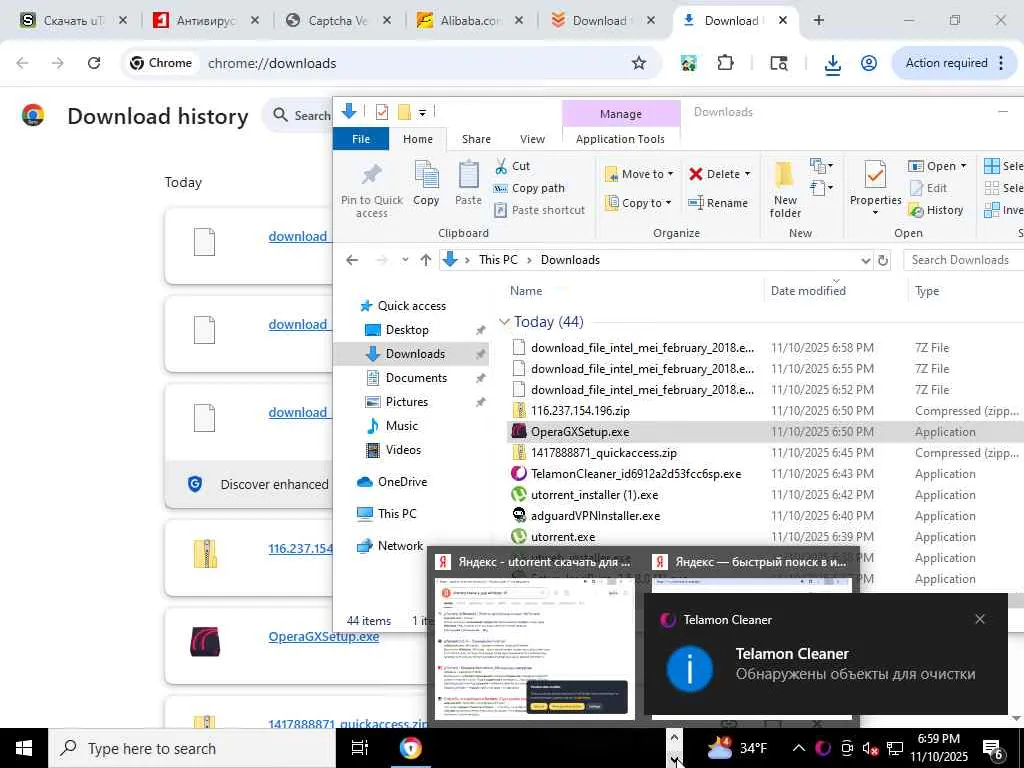Click Search Downloads field
This screenshot has height=768, width=1024.
[964, 260]
